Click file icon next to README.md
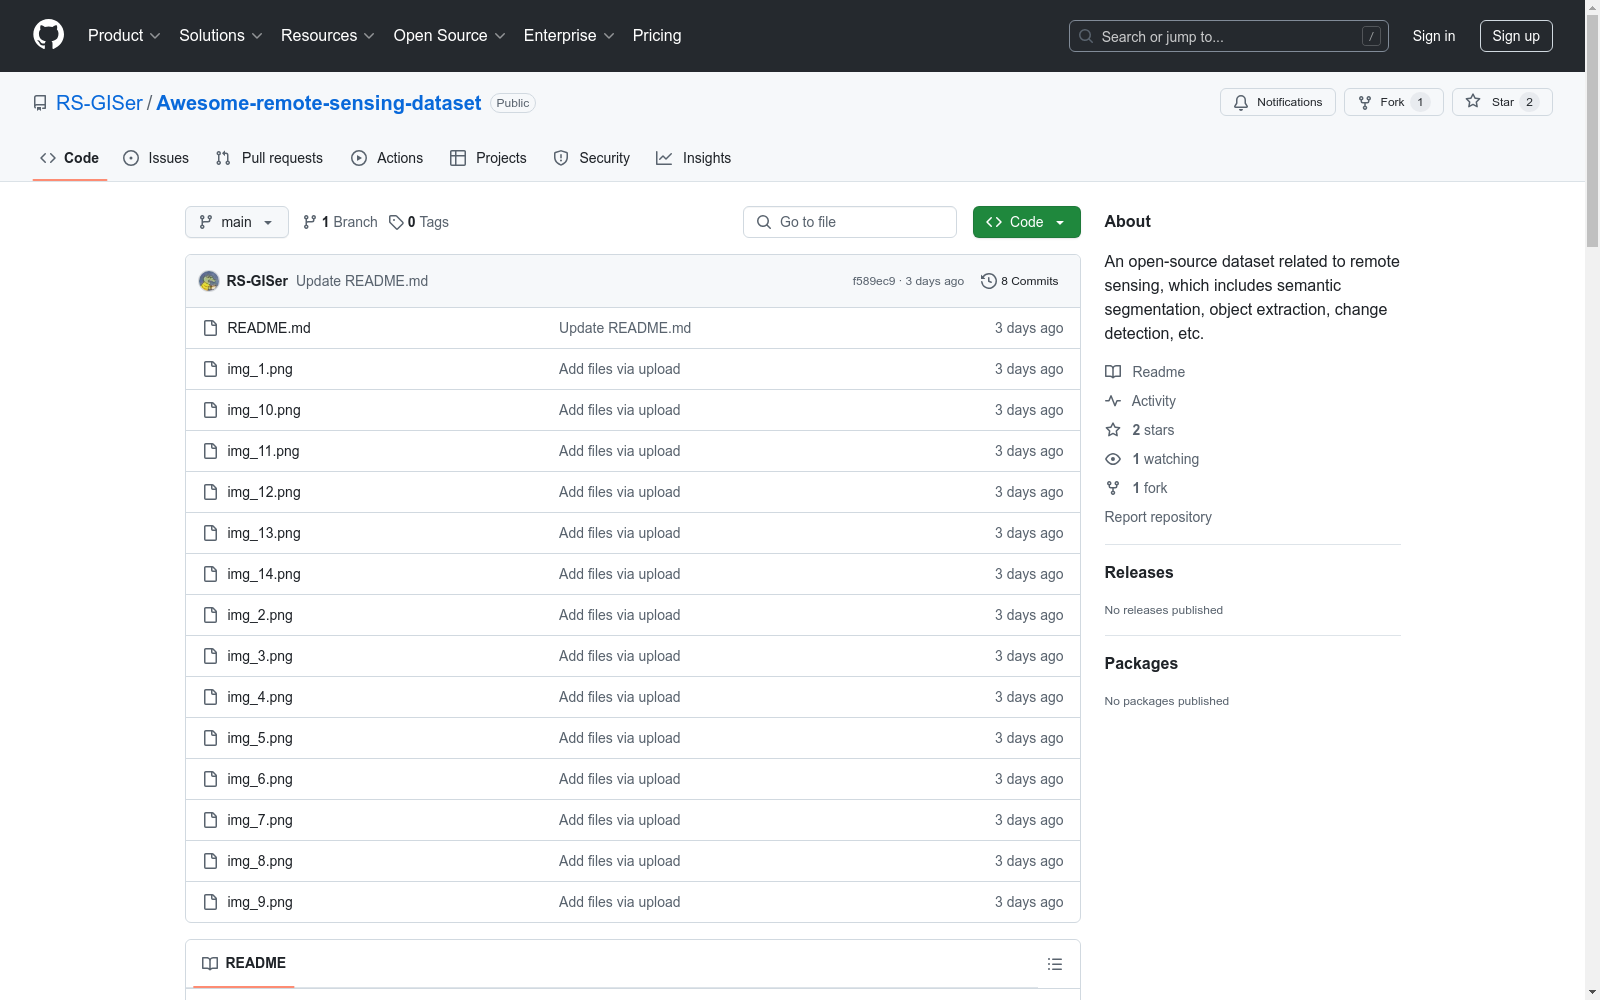Screen dimensions: 1600x1000 pyautogui.click(x=210, y=328)
